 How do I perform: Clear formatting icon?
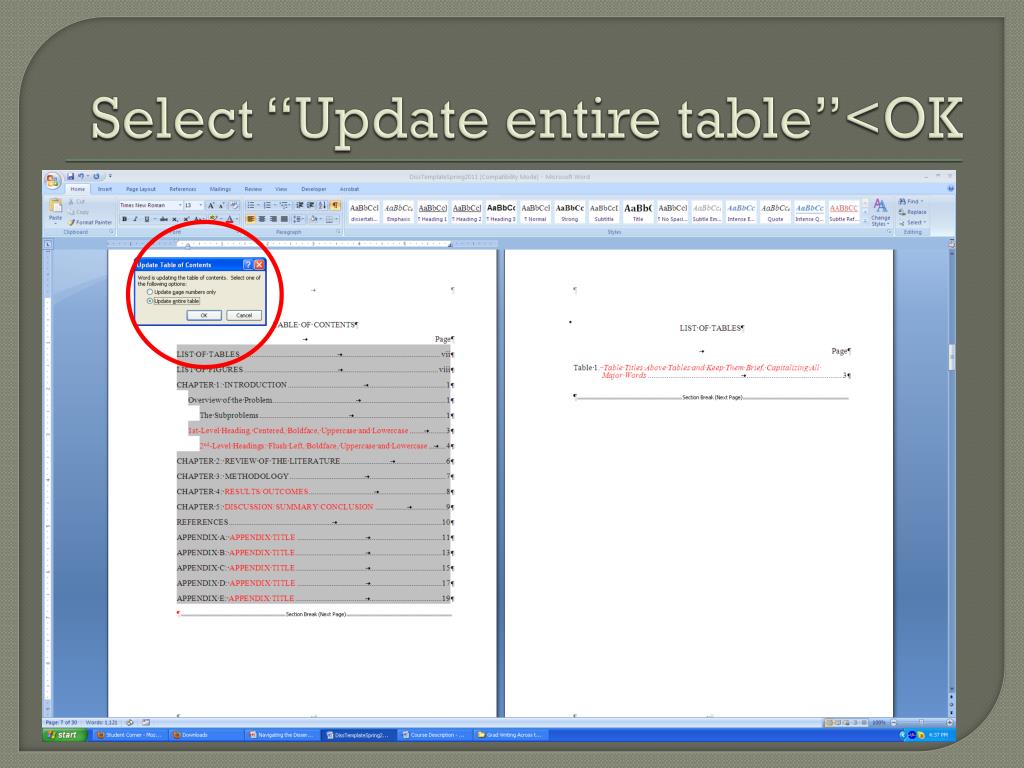click(234, 205)
